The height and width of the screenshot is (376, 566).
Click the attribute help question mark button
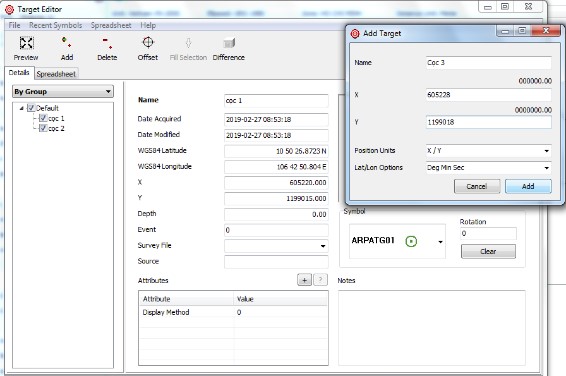(x=321, y=280)
